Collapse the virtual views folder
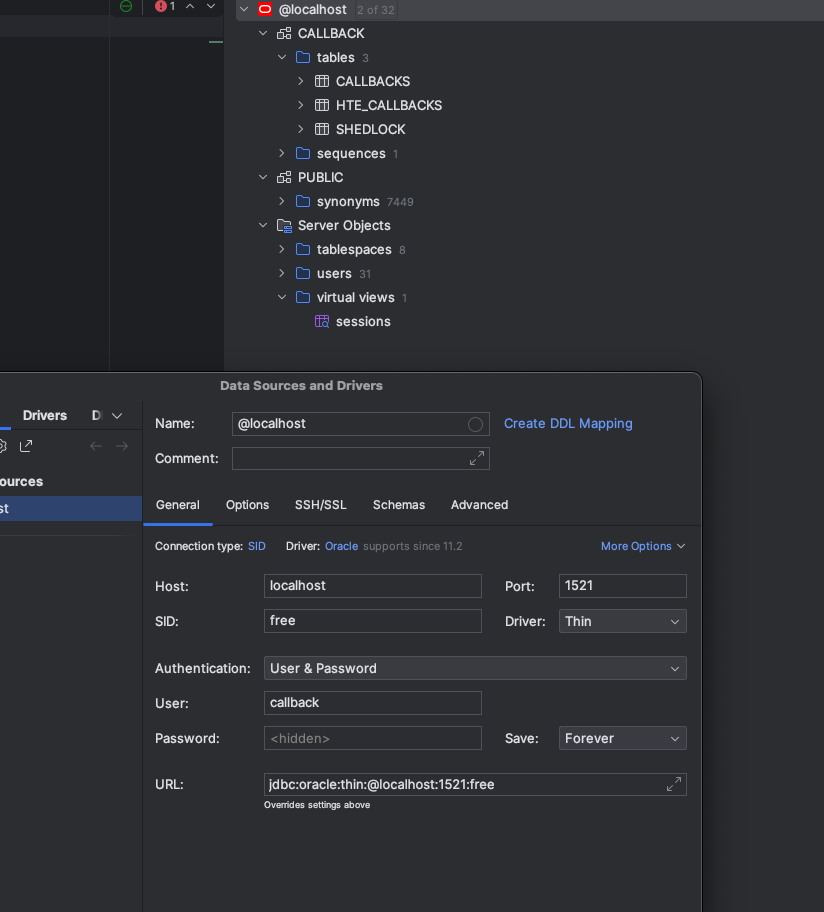The image size is (824, 912). pos(282,297)
